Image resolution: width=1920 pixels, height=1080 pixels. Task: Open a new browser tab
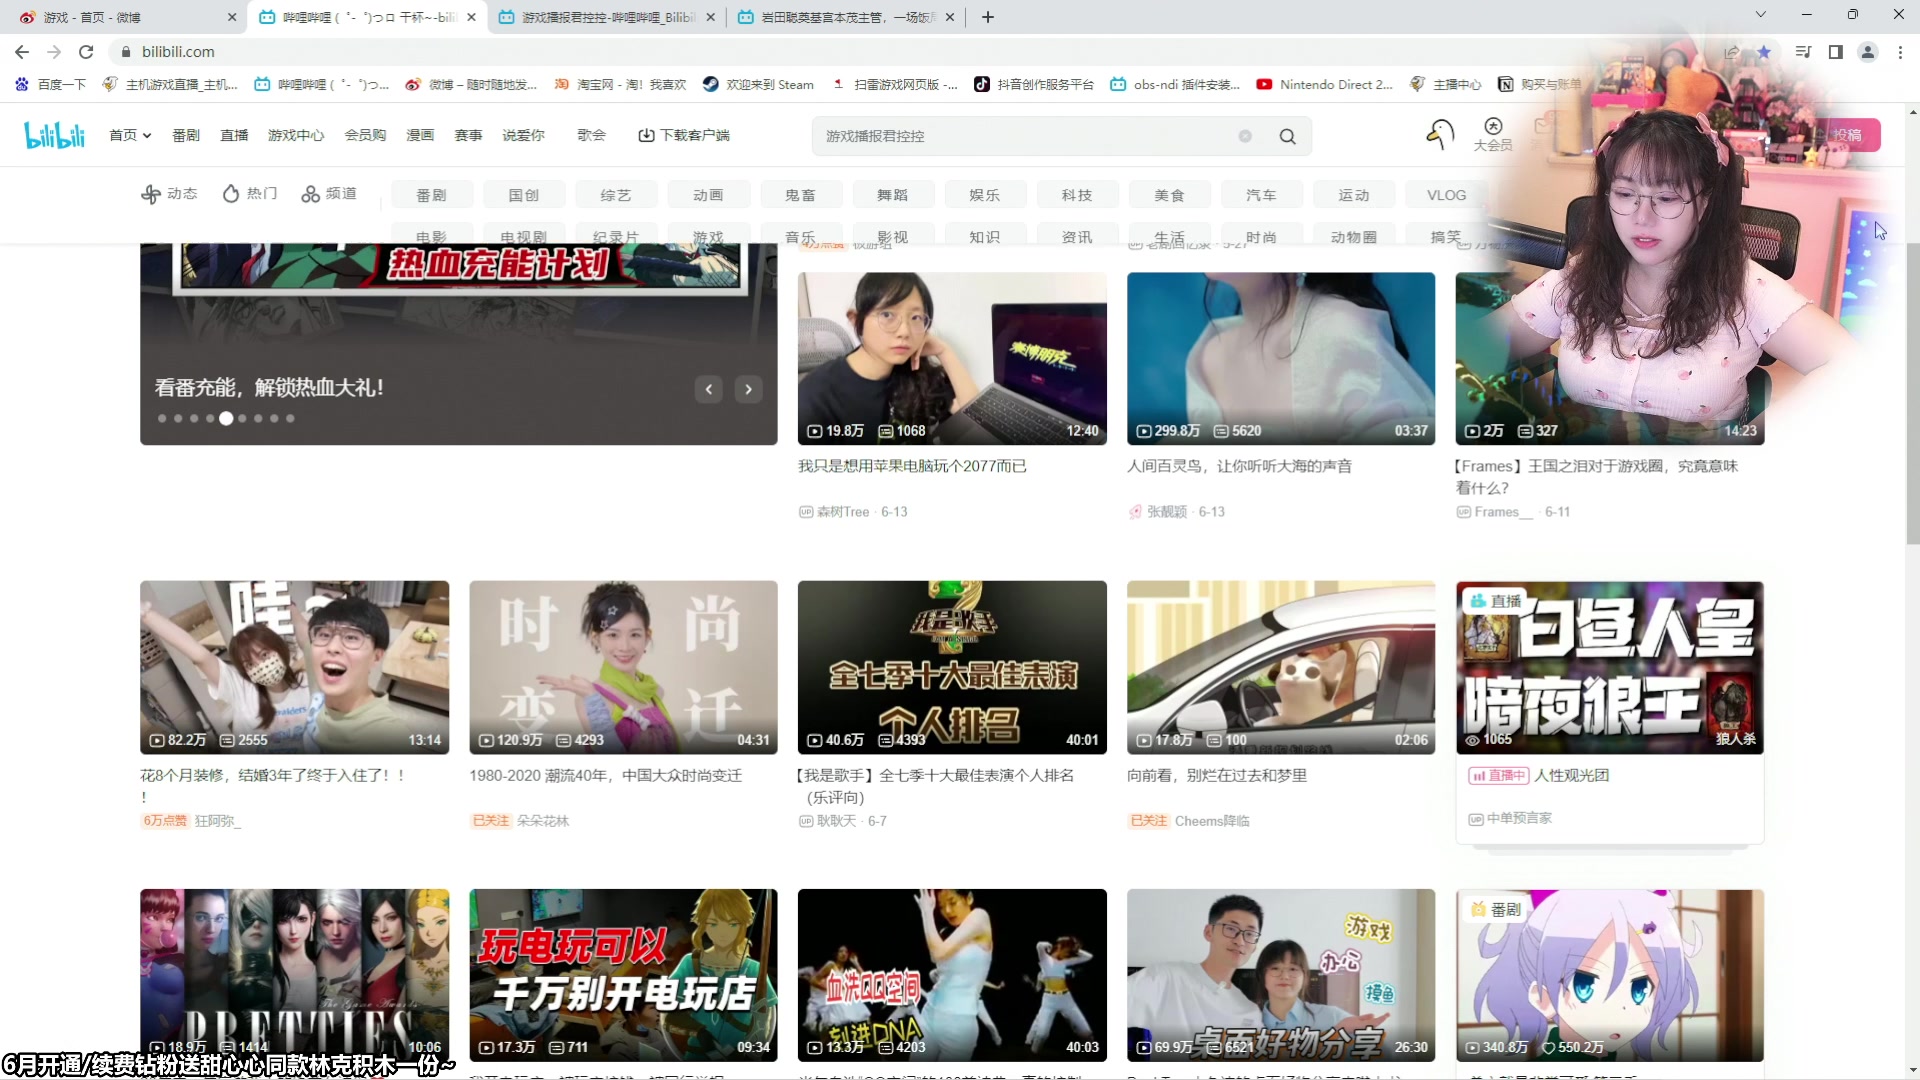(x=988, y=17)
